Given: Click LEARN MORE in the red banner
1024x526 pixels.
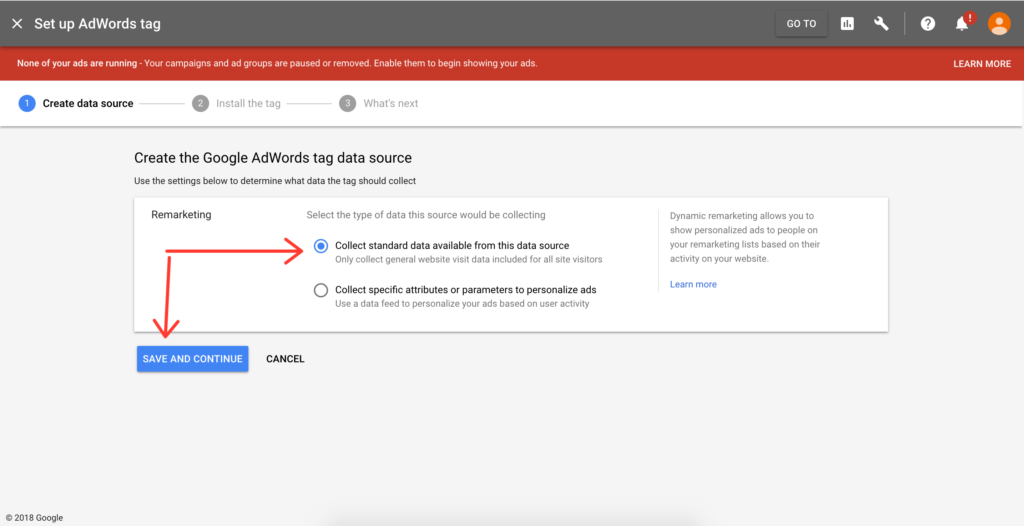Looking at the screenshot, I should click(x=981, y=64).
